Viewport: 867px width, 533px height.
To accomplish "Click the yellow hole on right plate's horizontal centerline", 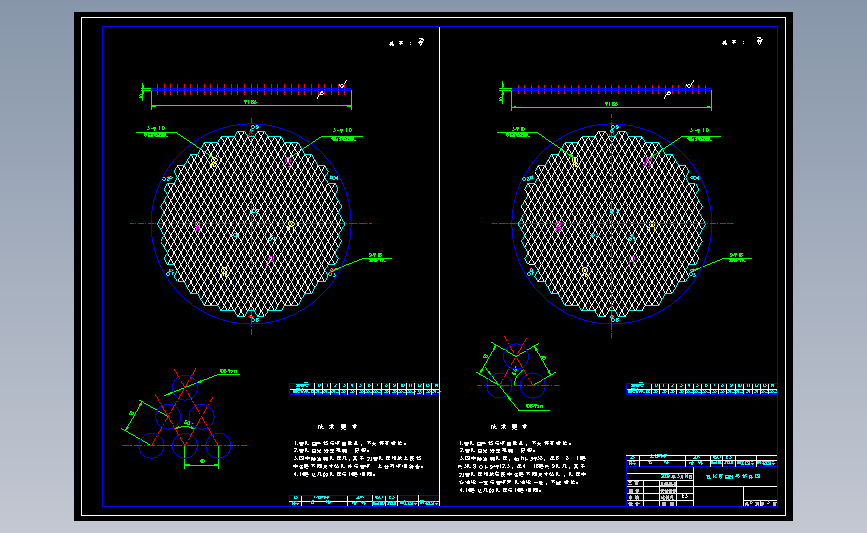I will point(651,226).
